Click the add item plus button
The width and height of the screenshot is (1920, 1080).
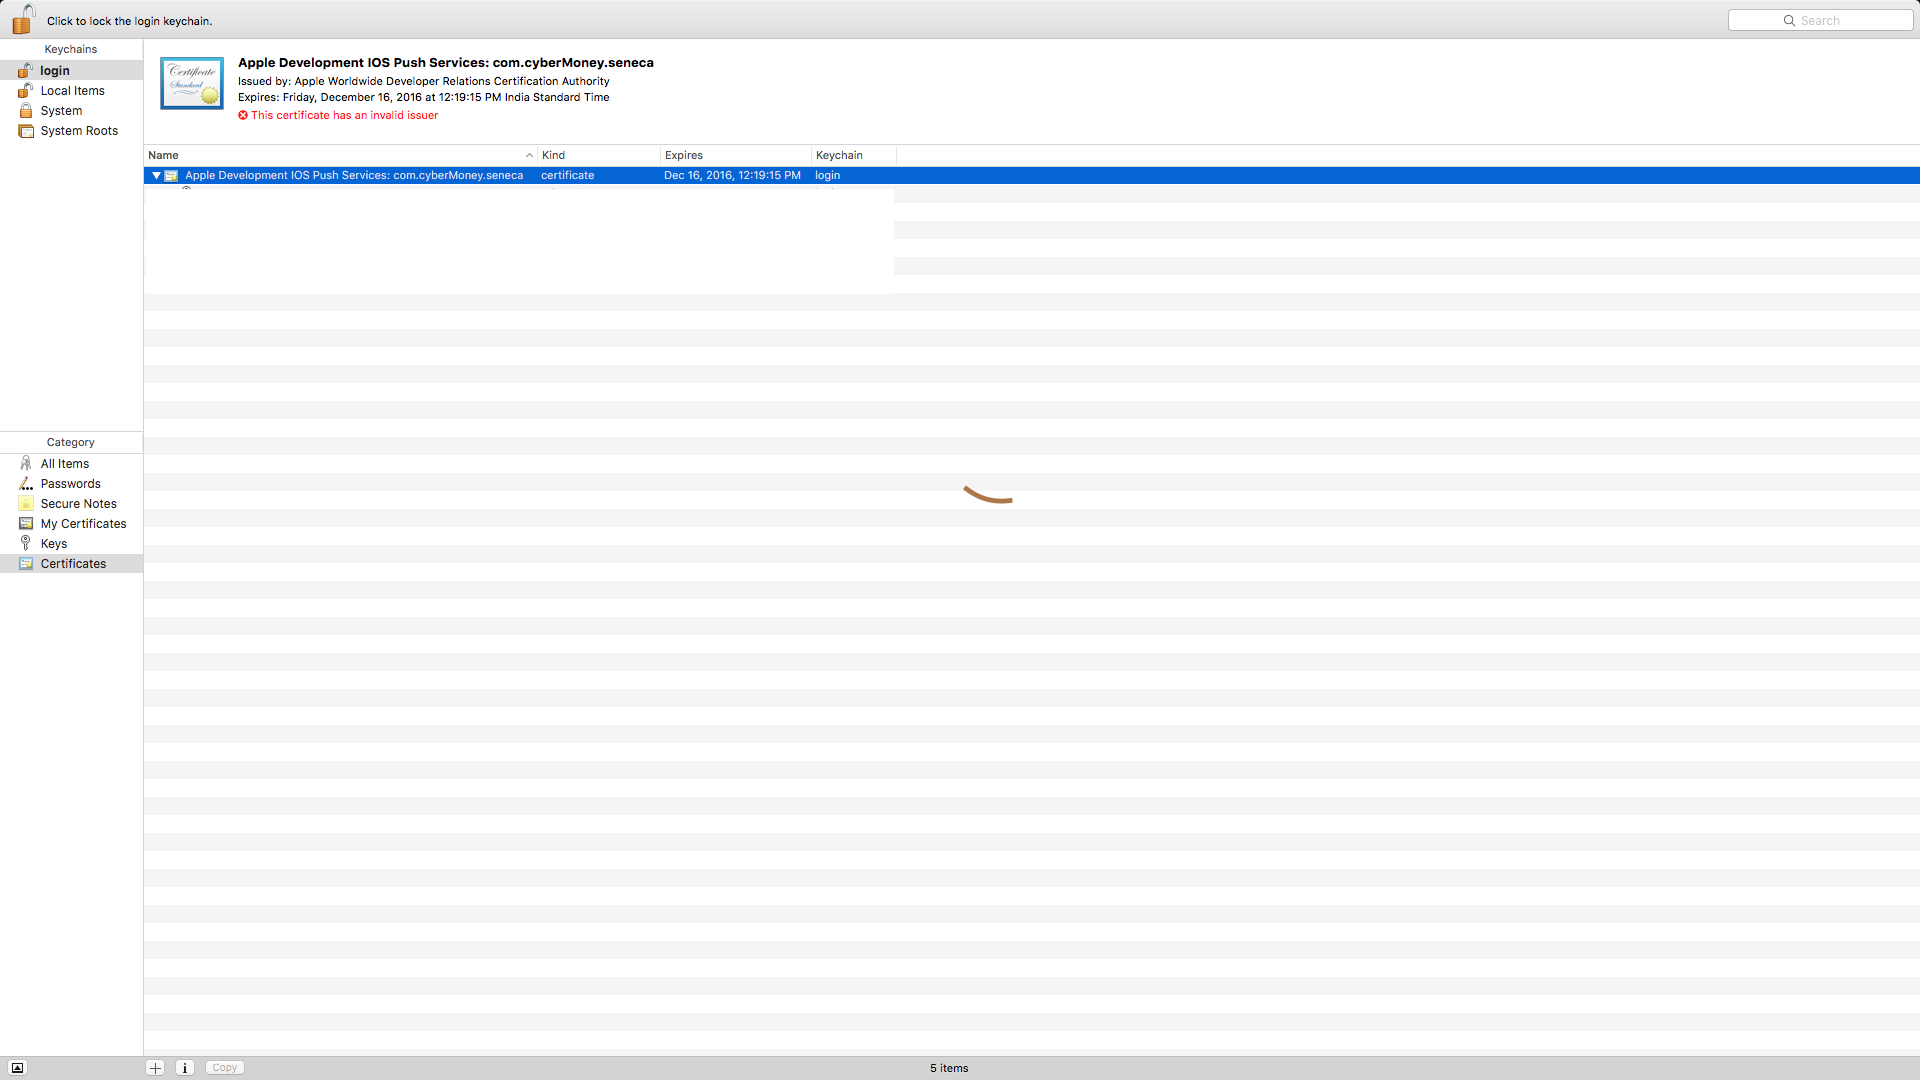click(x=155, y=1068)
